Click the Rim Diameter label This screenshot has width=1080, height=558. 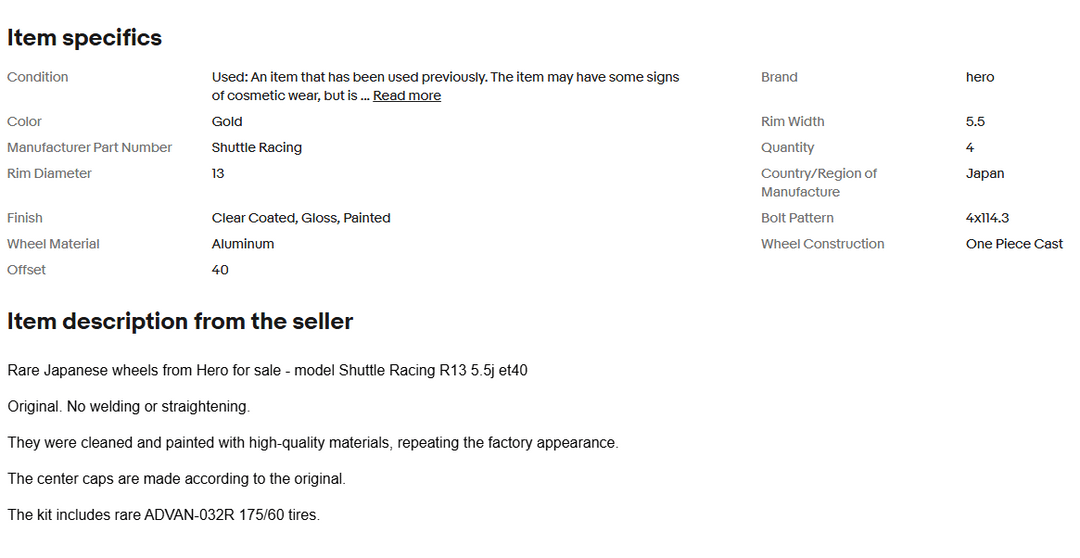(49, 174)
